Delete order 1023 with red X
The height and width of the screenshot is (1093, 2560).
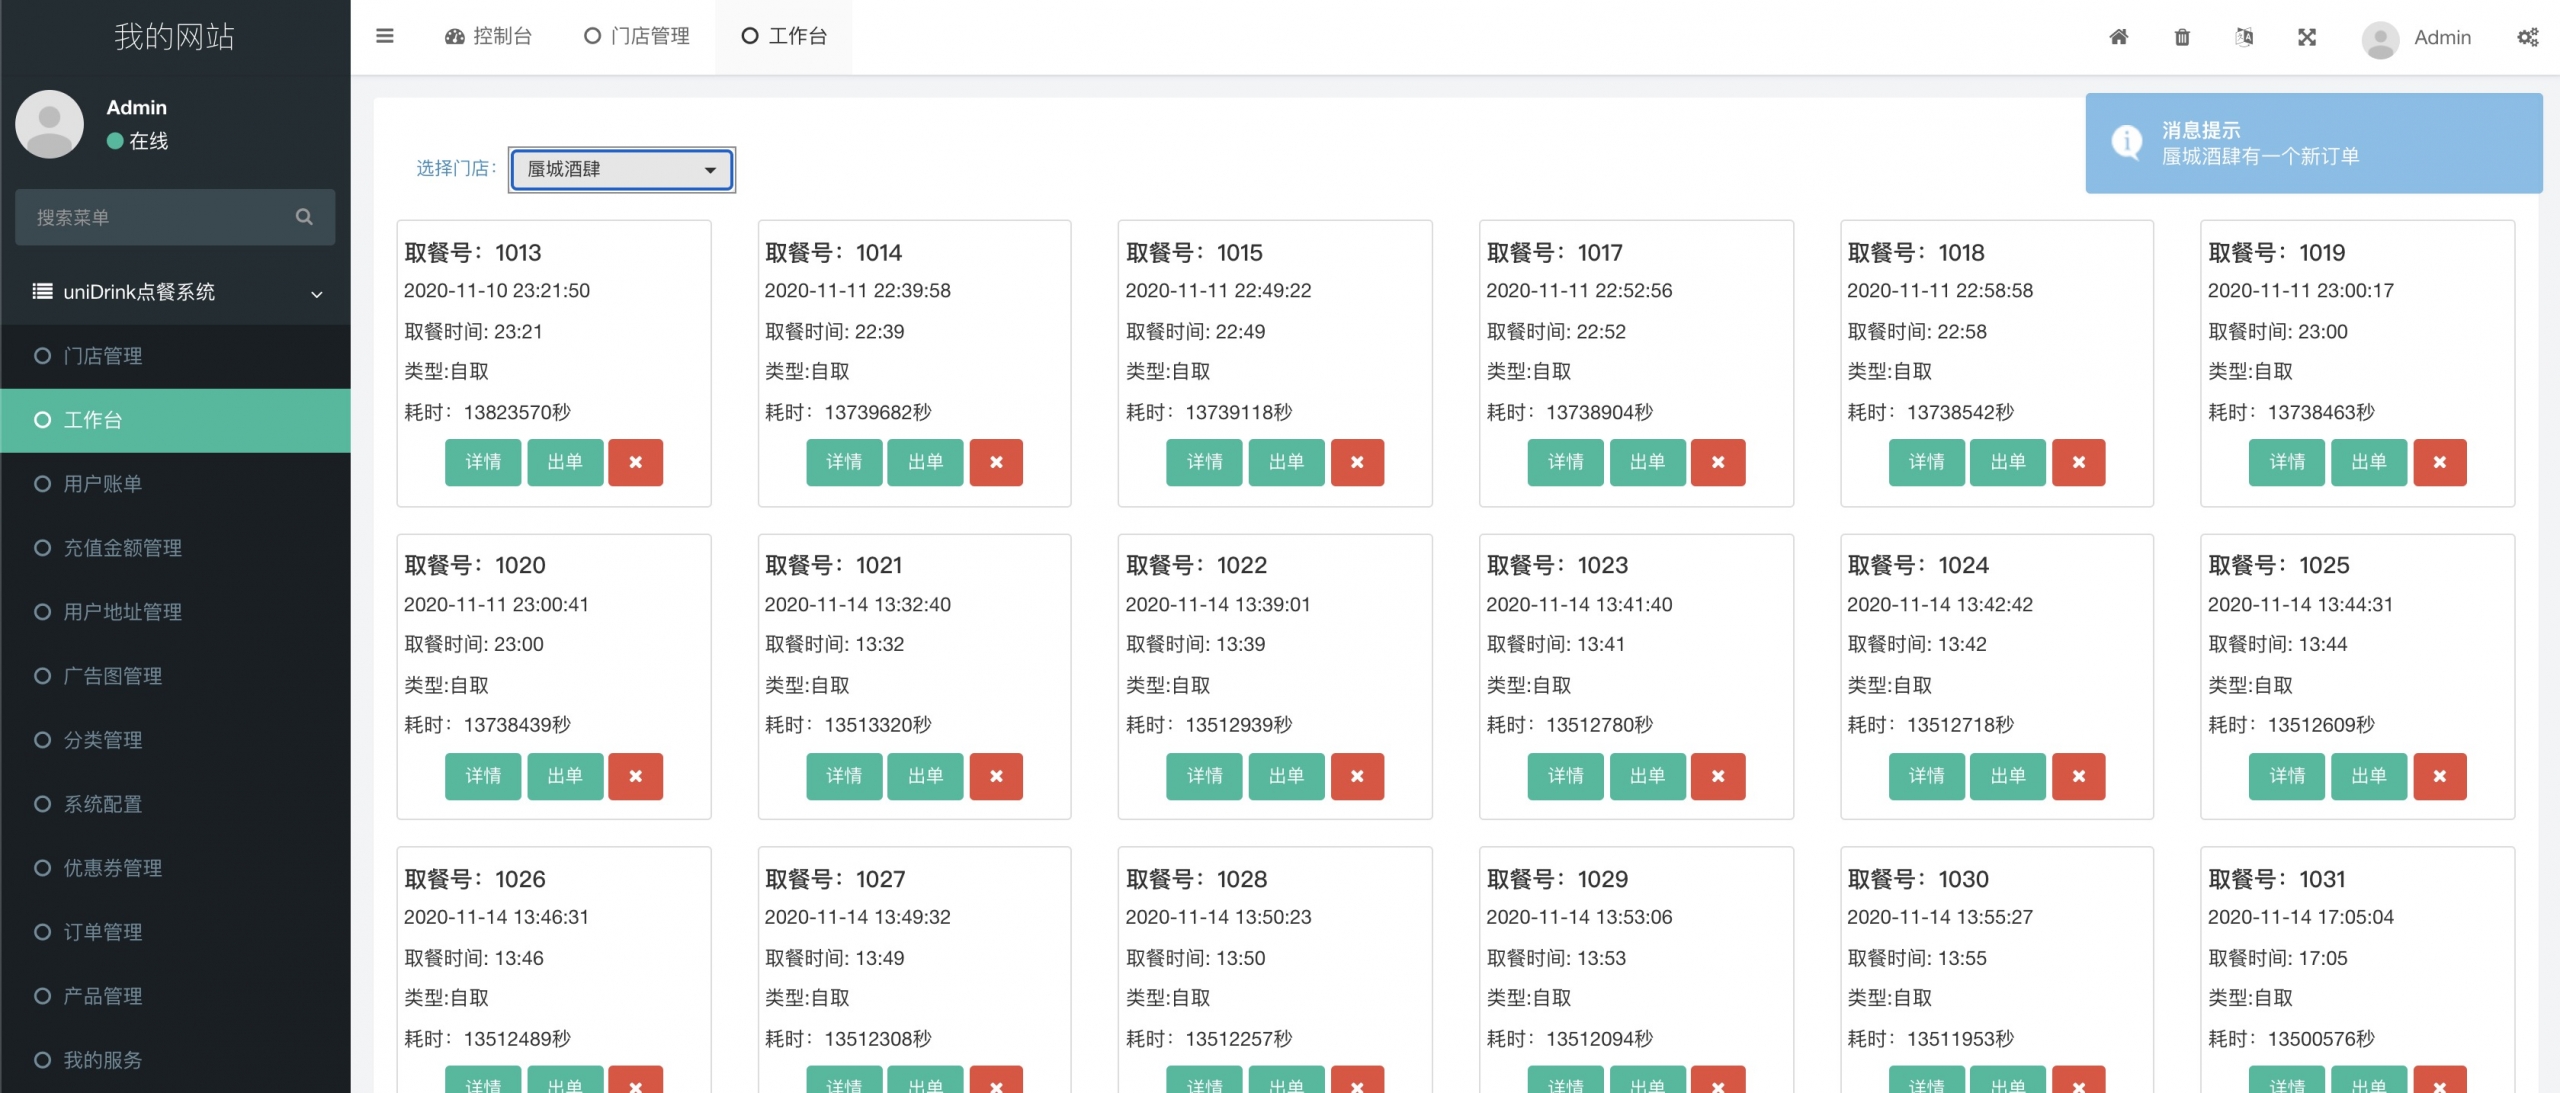click(x=1718, y=776)
